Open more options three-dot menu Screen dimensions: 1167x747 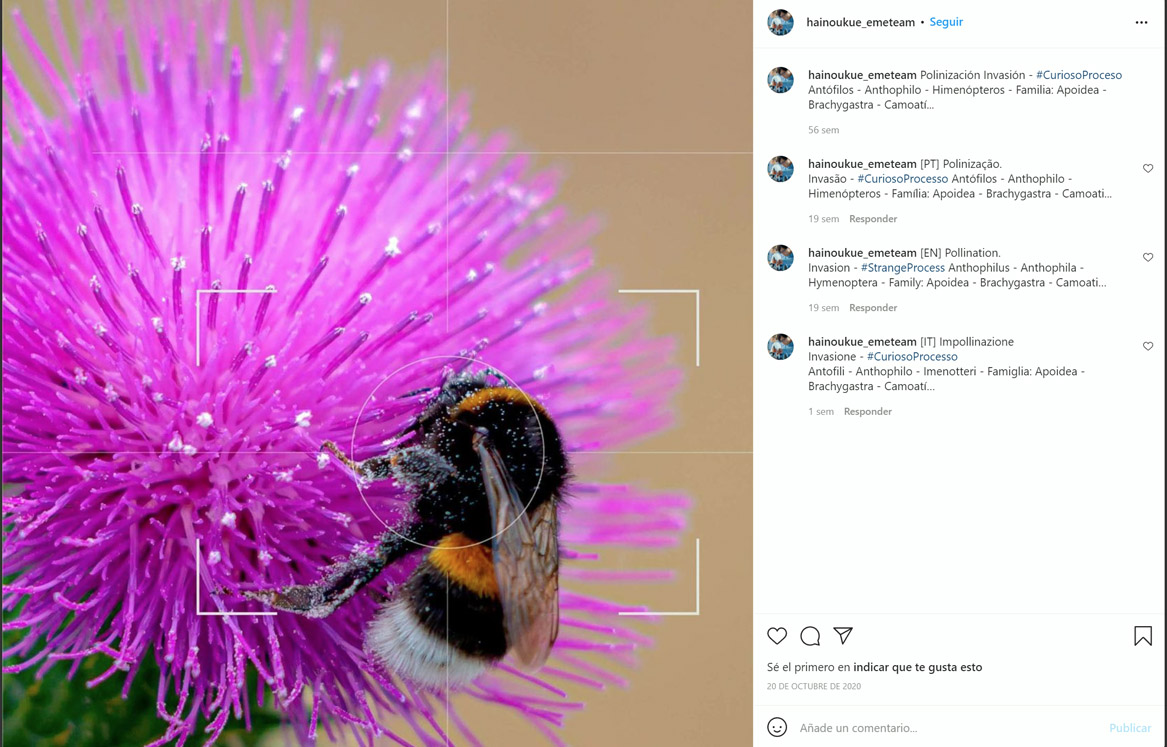(x=1141, y=22)
